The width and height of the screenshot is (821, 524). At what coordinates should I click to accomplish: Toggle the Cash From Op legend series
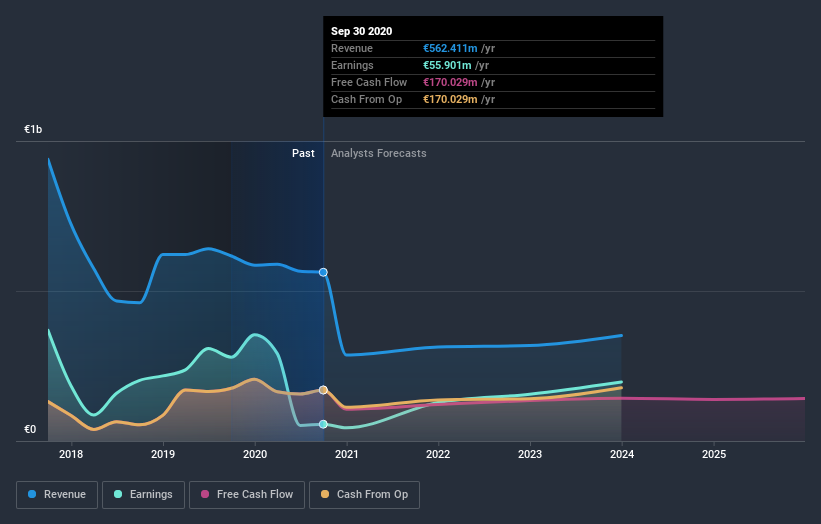click(364, 495)
